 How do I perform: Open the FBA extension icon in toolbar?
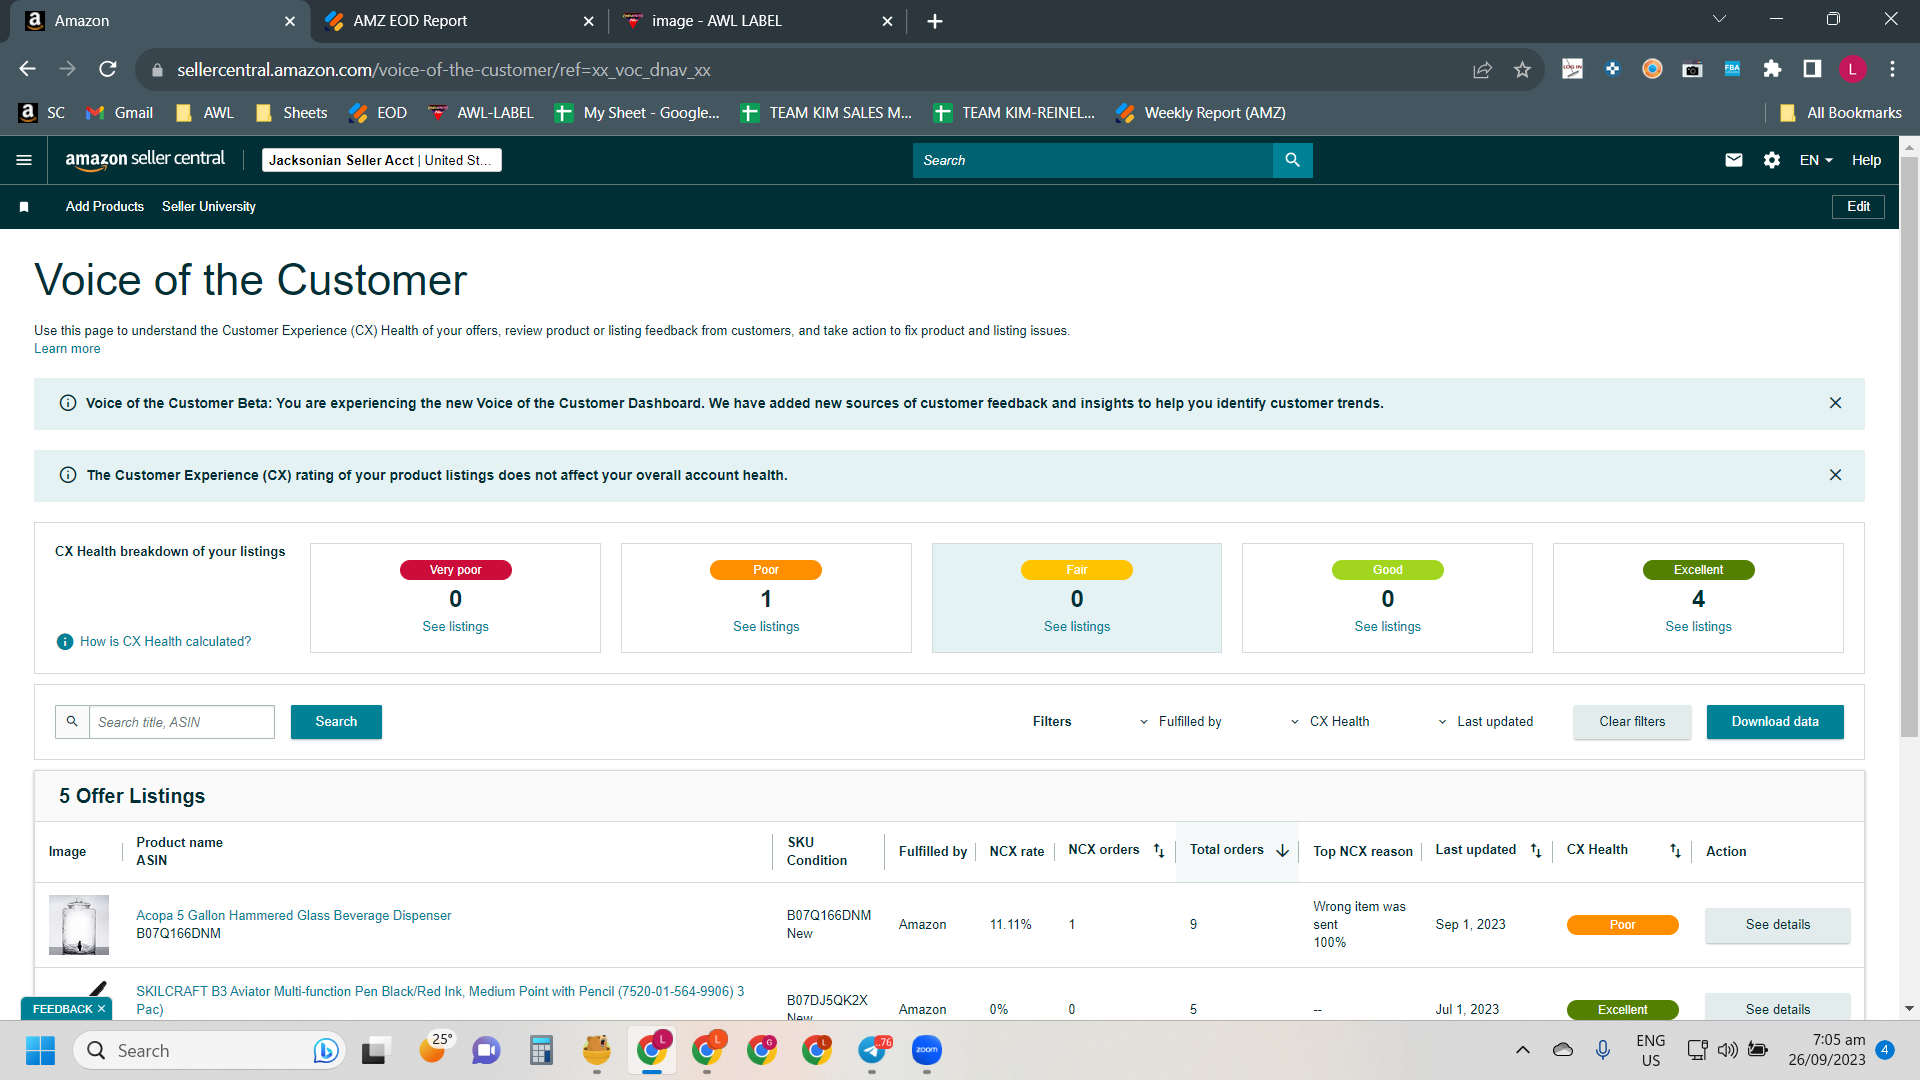[1732, 69]
